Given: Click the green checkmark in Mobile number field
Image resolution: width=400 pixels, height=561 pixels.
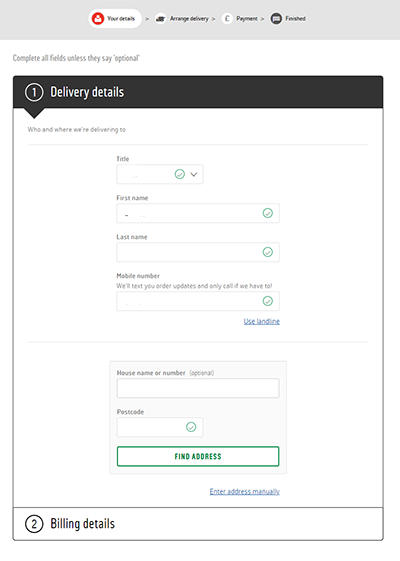Looking at the screenshot, I should click(x=268, y=301).
